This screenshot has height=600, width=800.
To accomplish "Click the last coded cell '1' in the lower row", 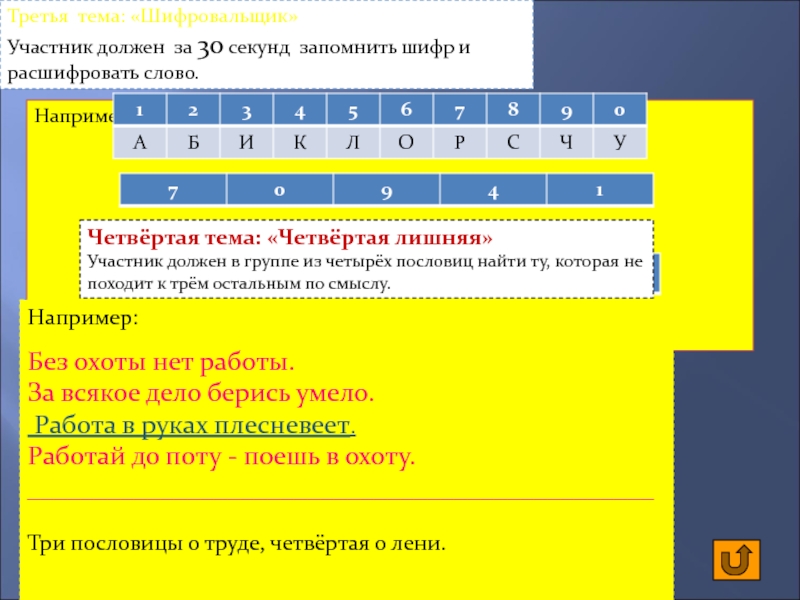I will pyautogui.click(x=599, y=190).
